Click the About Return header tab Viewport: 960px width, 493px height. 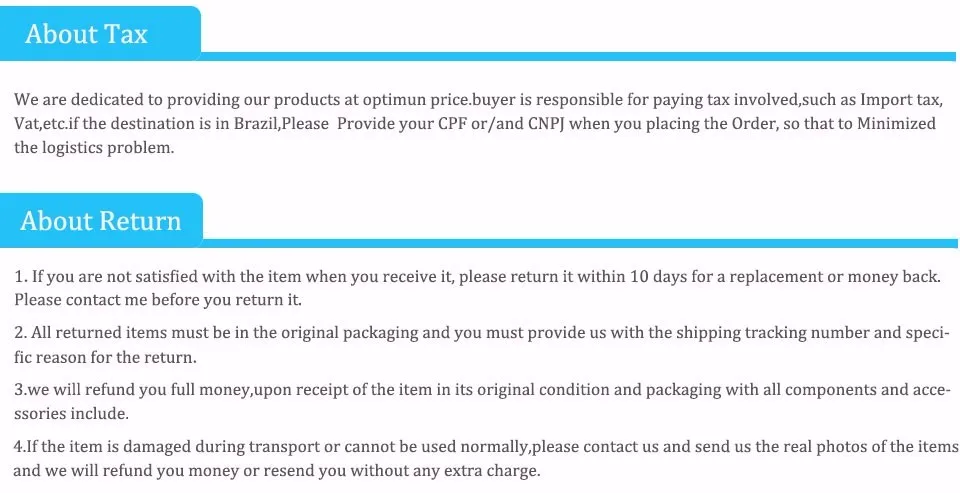tap(101, 220)
